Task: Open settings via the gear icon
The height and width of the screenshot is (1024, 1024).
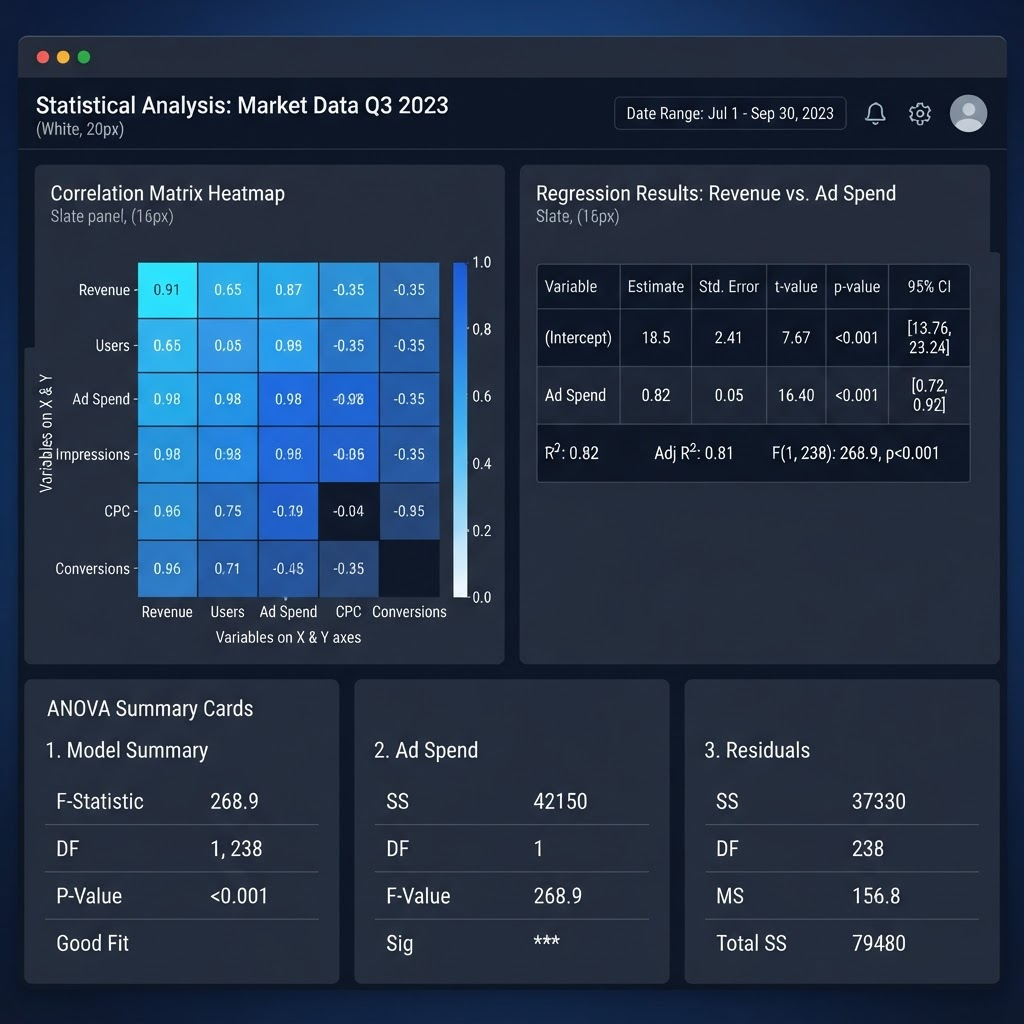Action: [920, 114]
